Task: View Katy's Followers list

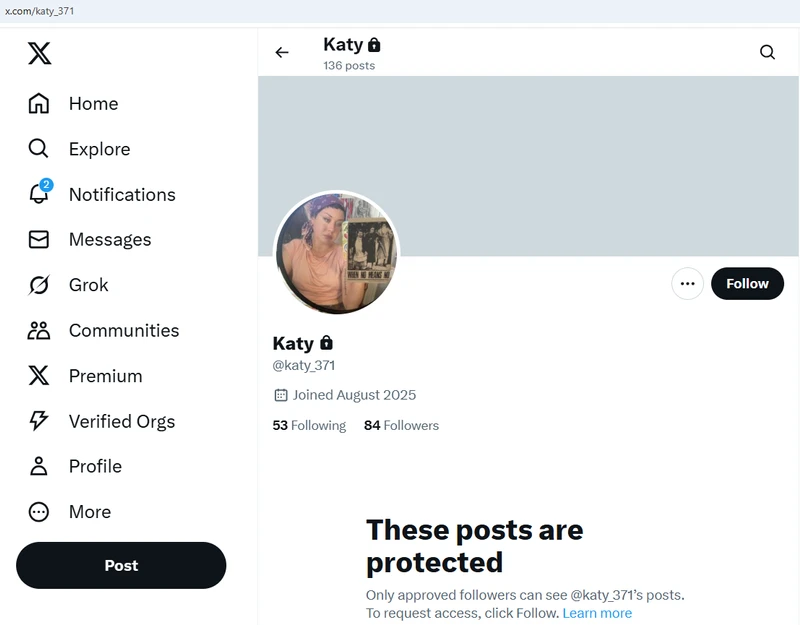Action: [401, 425]
